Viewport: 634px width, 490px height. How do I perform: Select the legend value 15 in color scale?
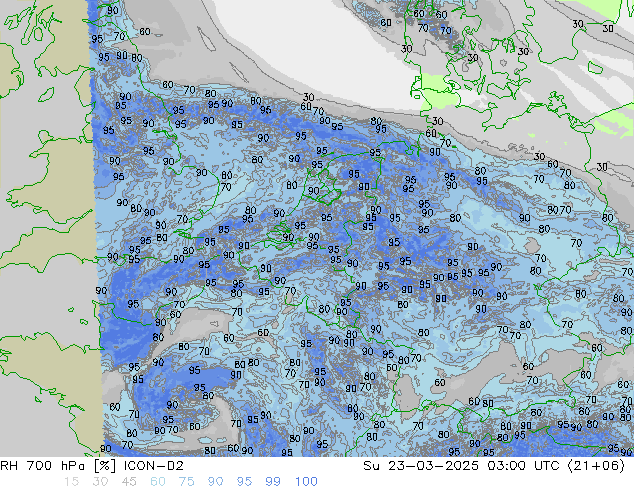coord(71,482)
